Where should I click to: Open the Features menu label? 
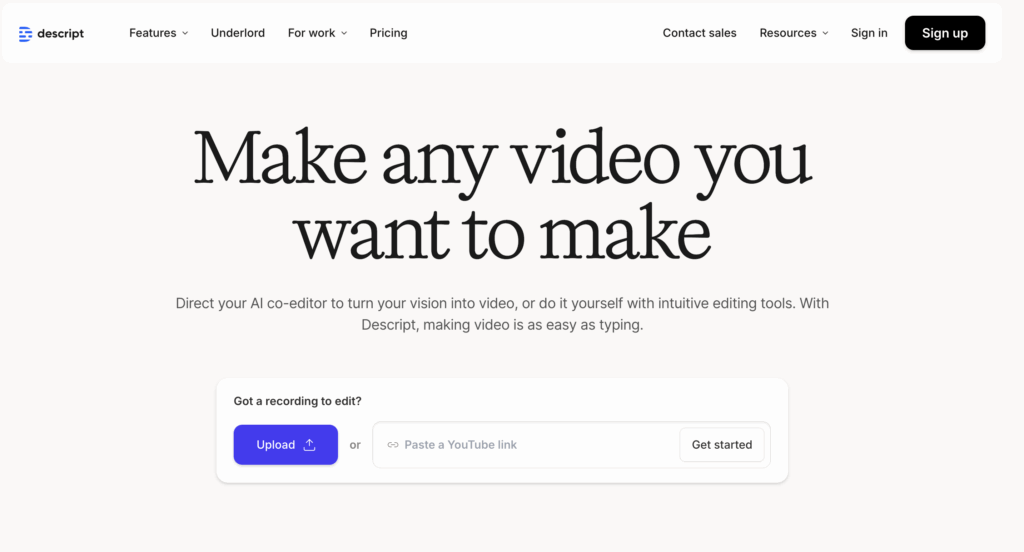point(153,33)
